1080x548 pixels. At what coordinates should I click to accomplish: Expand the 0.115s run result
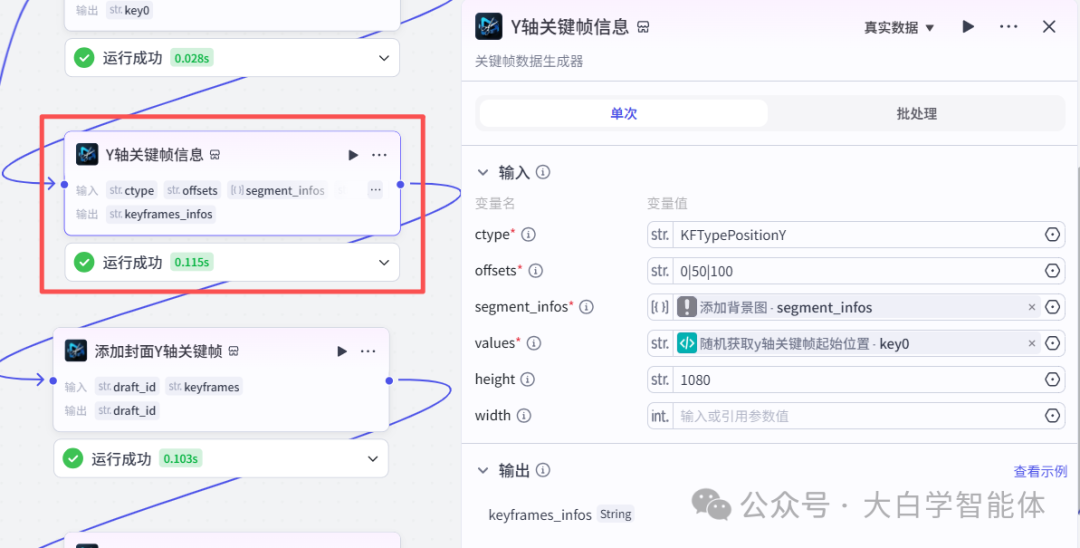coord(384,262)
